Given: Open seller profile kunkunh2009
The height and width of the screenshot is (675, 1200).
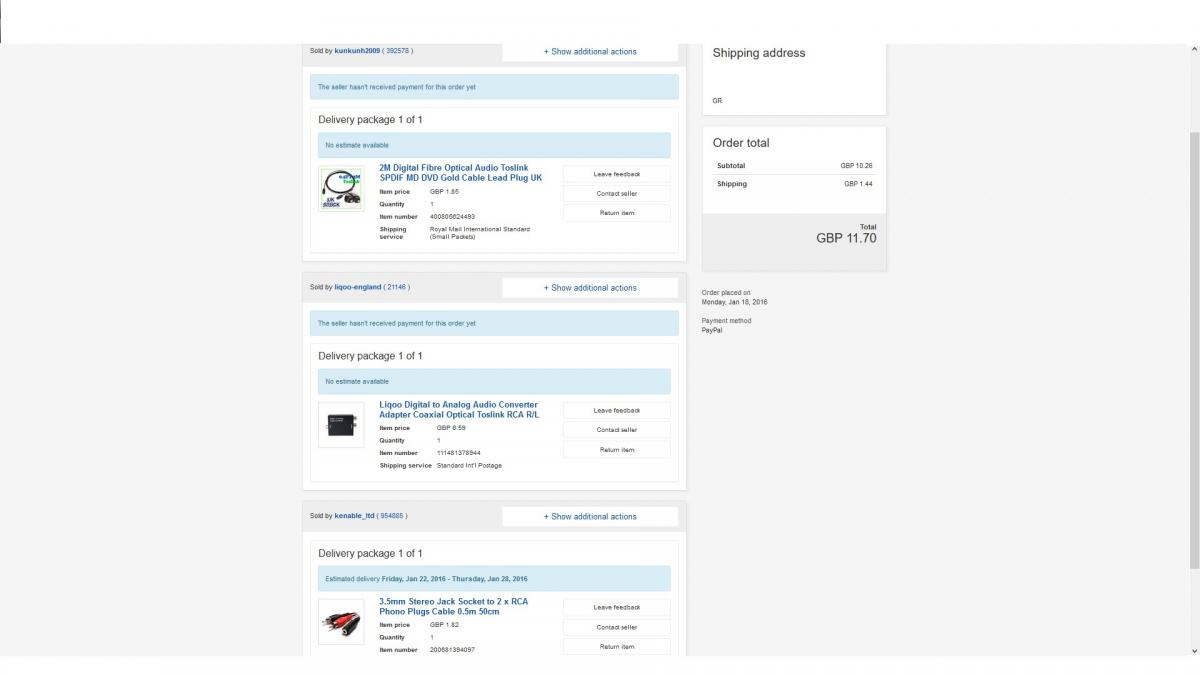Looking at the screenshot, I should (x=358, y=50).
